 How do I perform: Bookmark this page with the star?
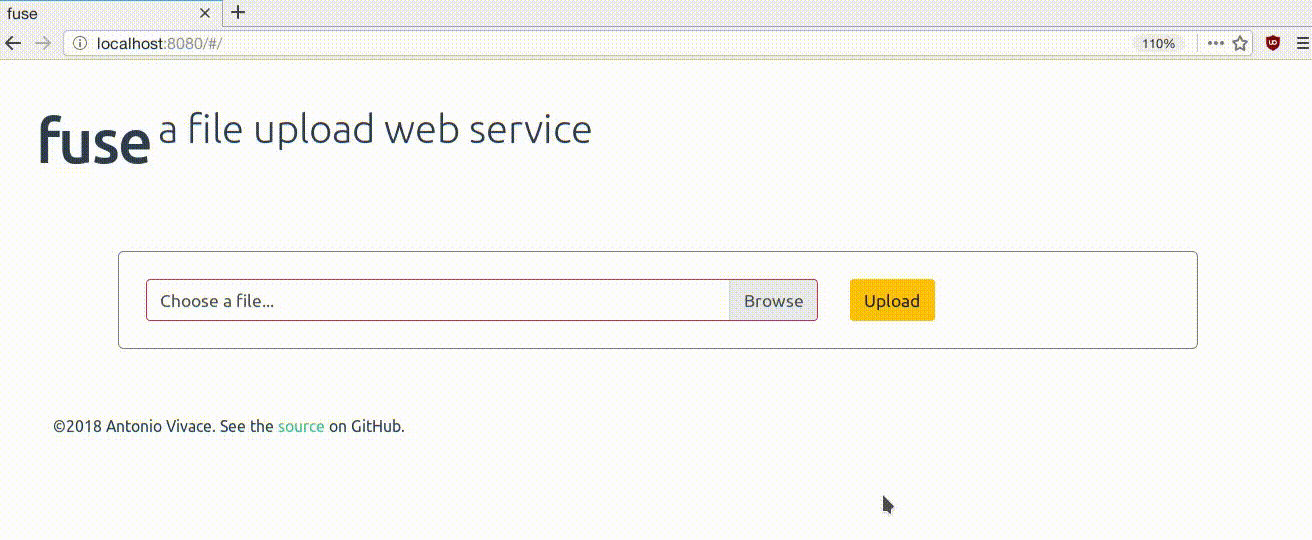tap(1240, 44)
